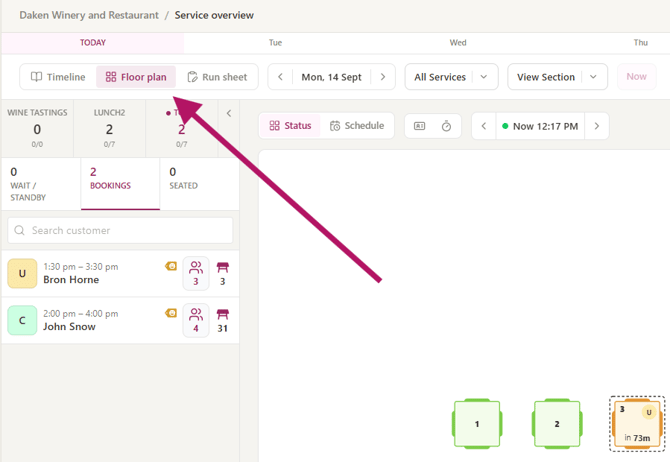Toggle the Status view mode
Screen dimensions: 670x462
[290, 126]
